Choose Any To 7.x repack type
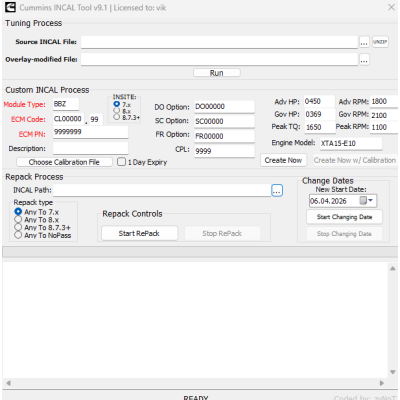400x400 pixels. point(18,212)
